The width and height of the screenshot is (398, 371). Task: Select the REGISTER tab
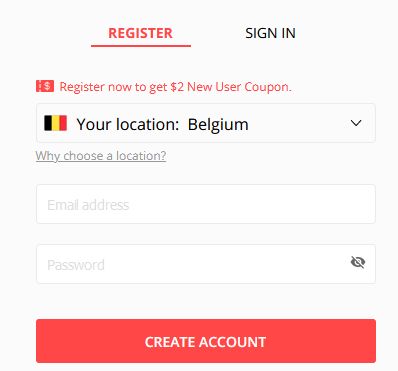(140, 33)
